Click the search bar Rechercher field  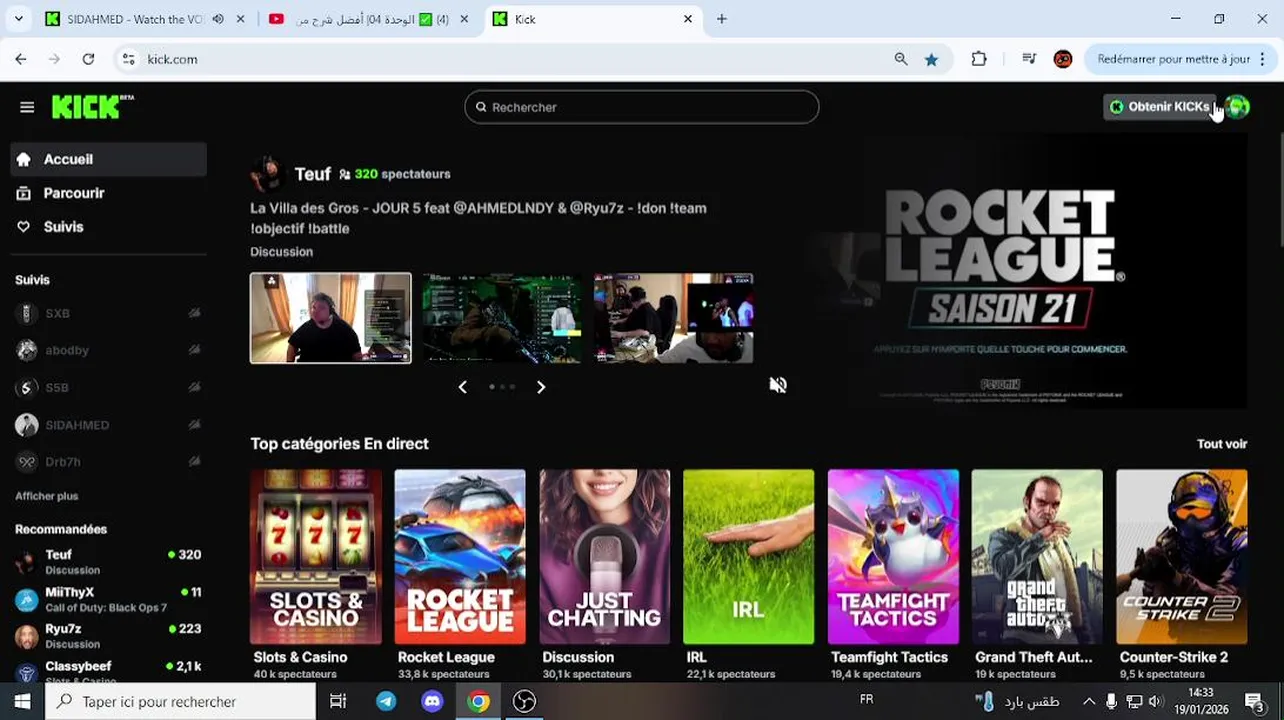point(641,107)
